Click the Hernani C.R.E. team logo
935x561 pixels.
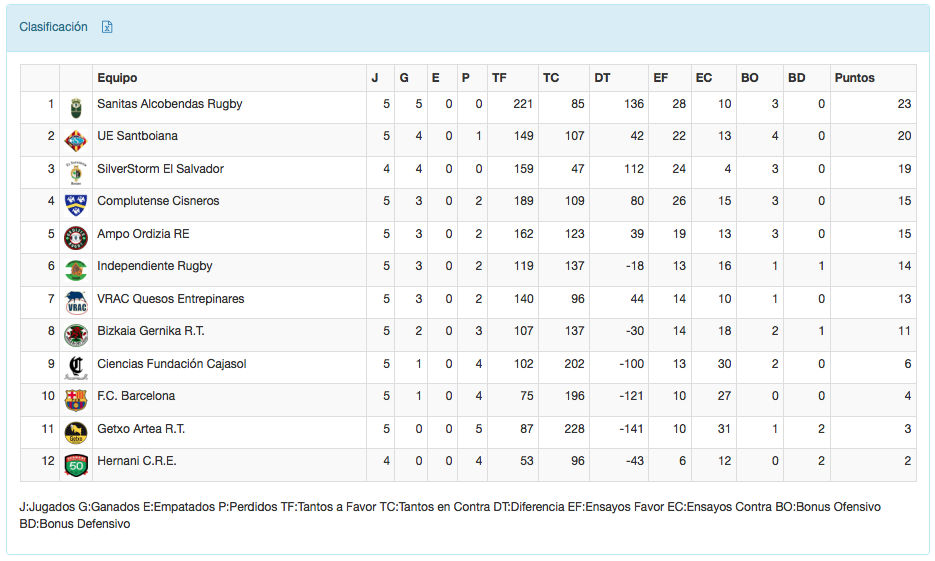point(75,464)
